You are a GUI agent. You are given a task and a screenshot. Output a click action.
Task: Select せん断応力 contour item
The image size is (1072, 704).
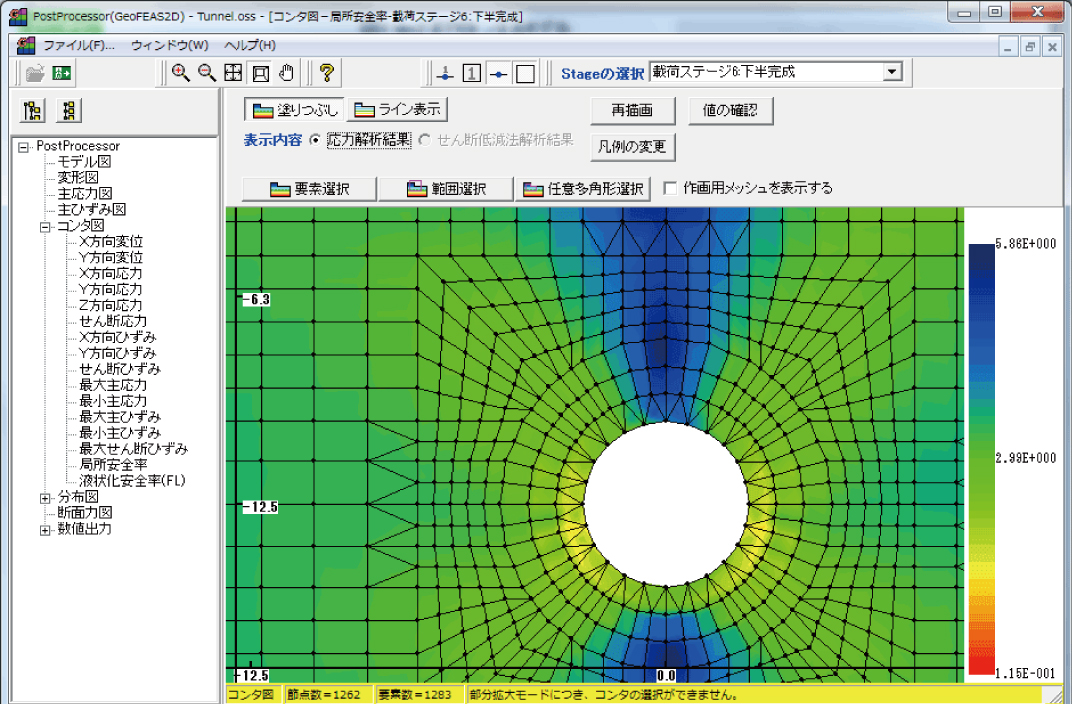(x=113, y=321)
